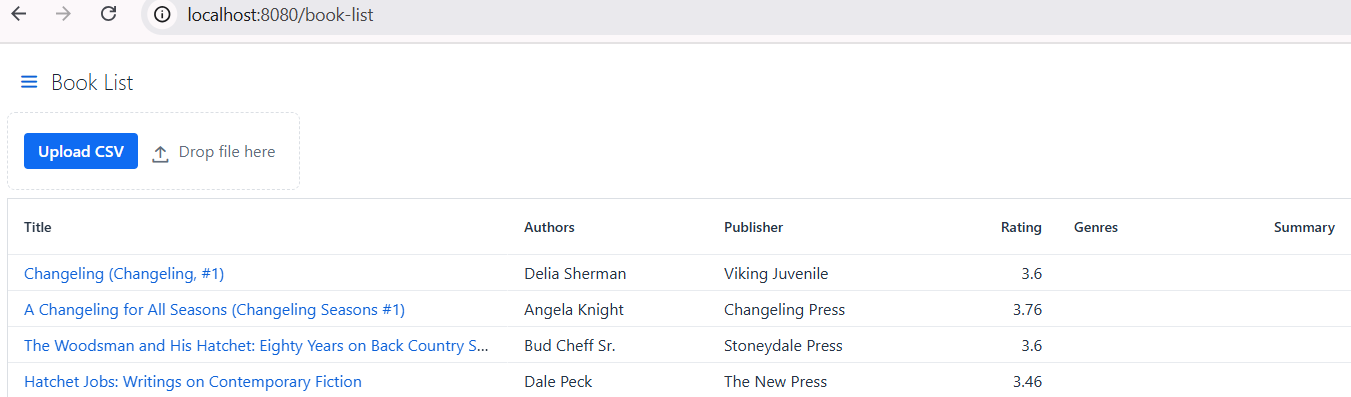The width and height of the screenshot is (1351, 397).
Task: Open Hatchet Jobs: Writings on Contemporary Fiction
Action: click(x=193, y=381)
